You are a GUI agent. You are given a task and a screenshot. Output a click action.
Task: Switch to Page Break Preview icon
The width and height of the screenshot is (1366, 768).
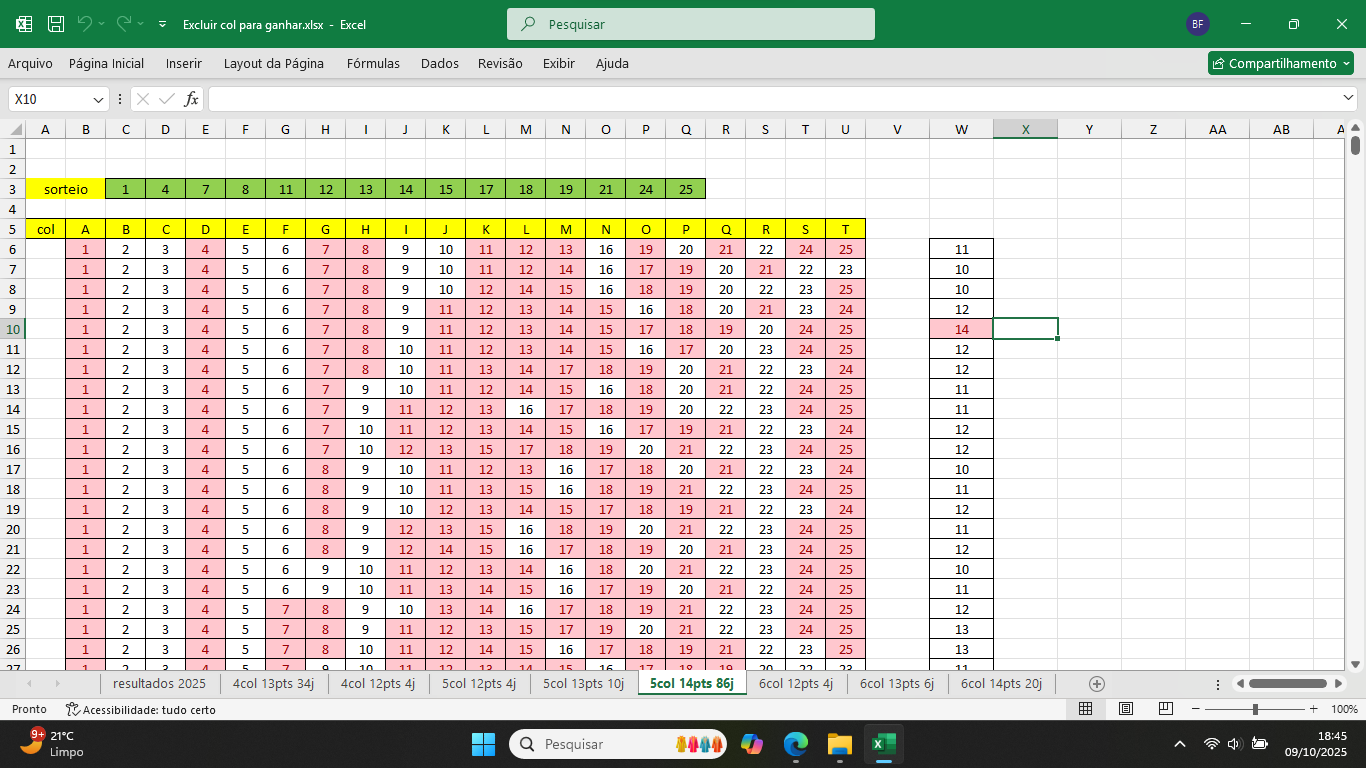pyautogui.click(x=1165, y=709)
